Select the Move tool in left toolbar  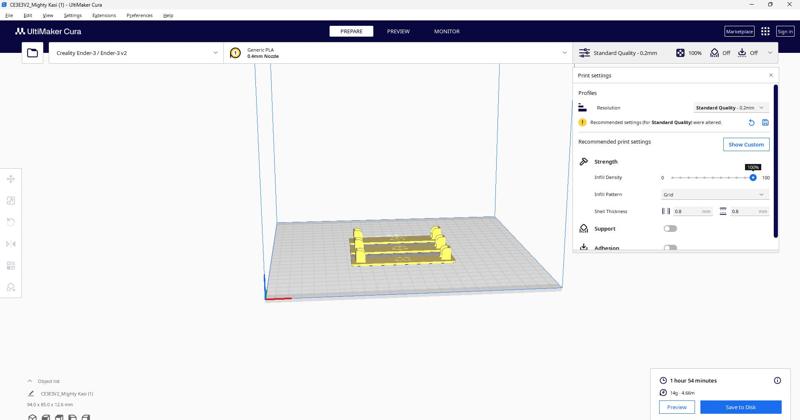click(x=11, y=179)
